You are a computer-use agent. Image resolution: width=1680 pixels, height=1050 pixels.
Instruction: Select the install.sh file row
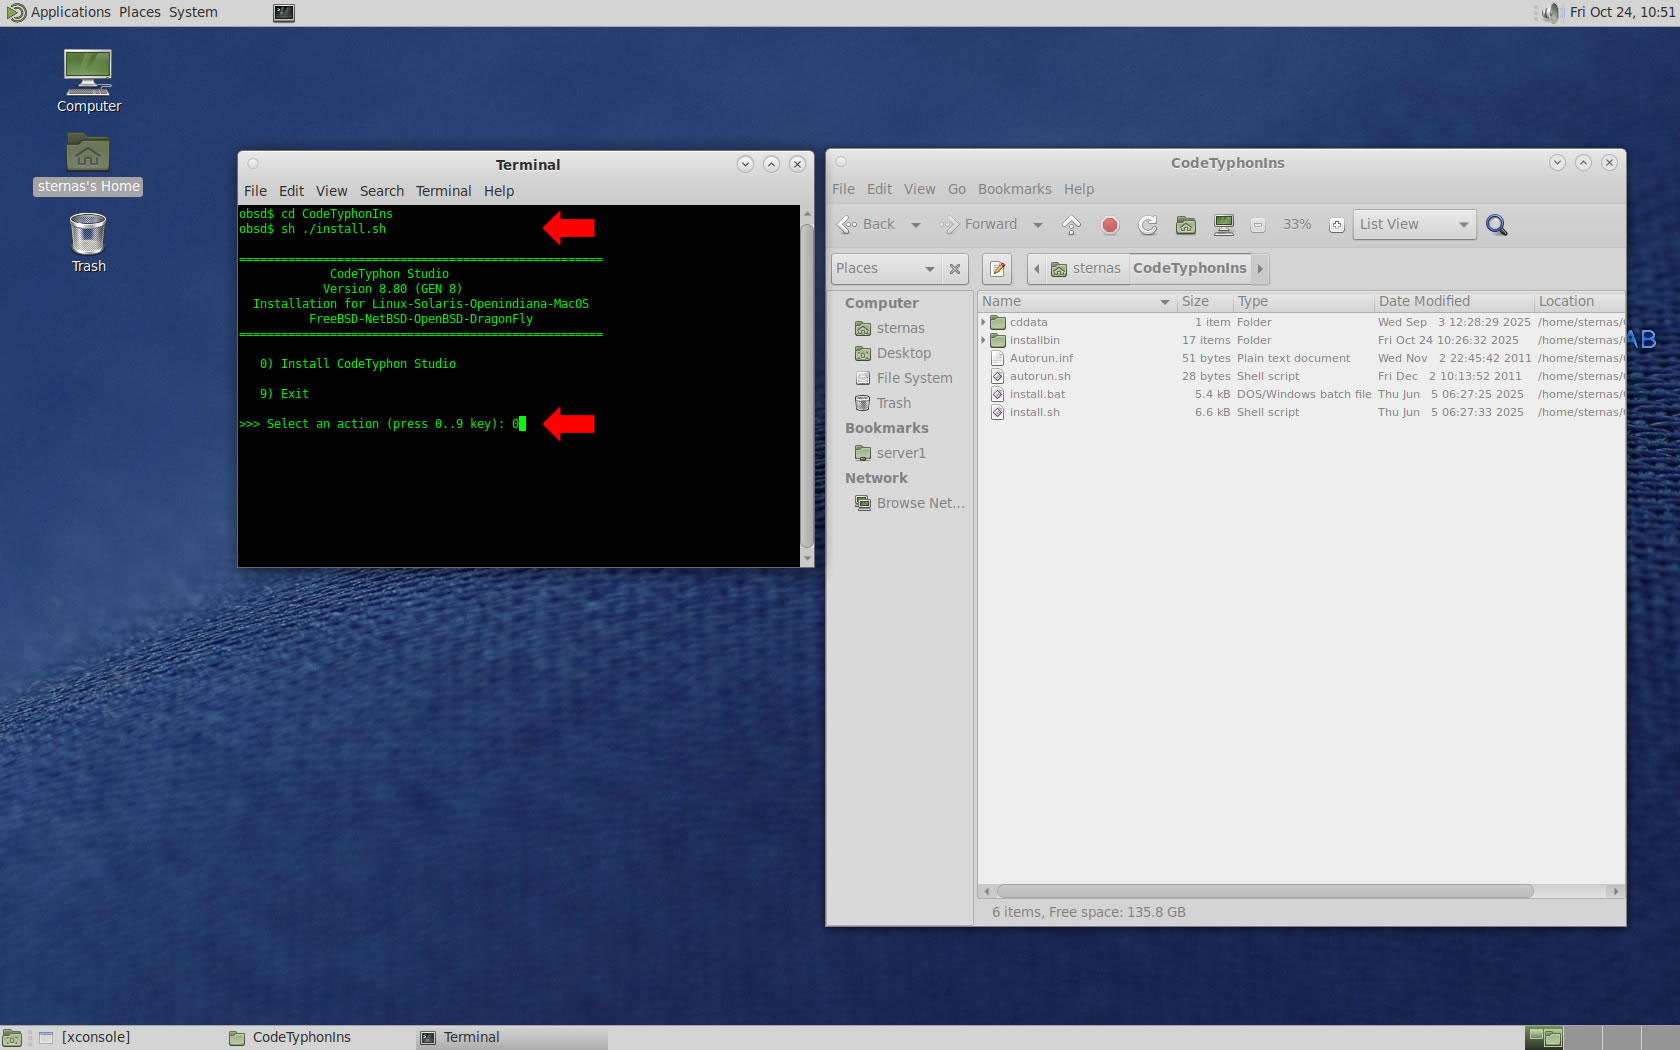1034,412
